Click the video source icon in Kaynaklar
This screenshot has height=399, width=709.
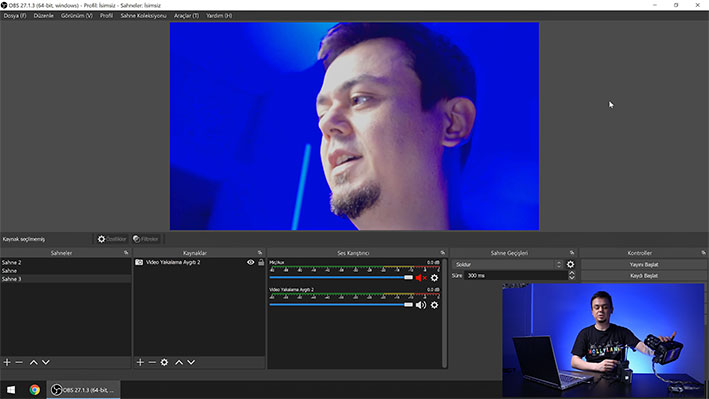[139, 262]
